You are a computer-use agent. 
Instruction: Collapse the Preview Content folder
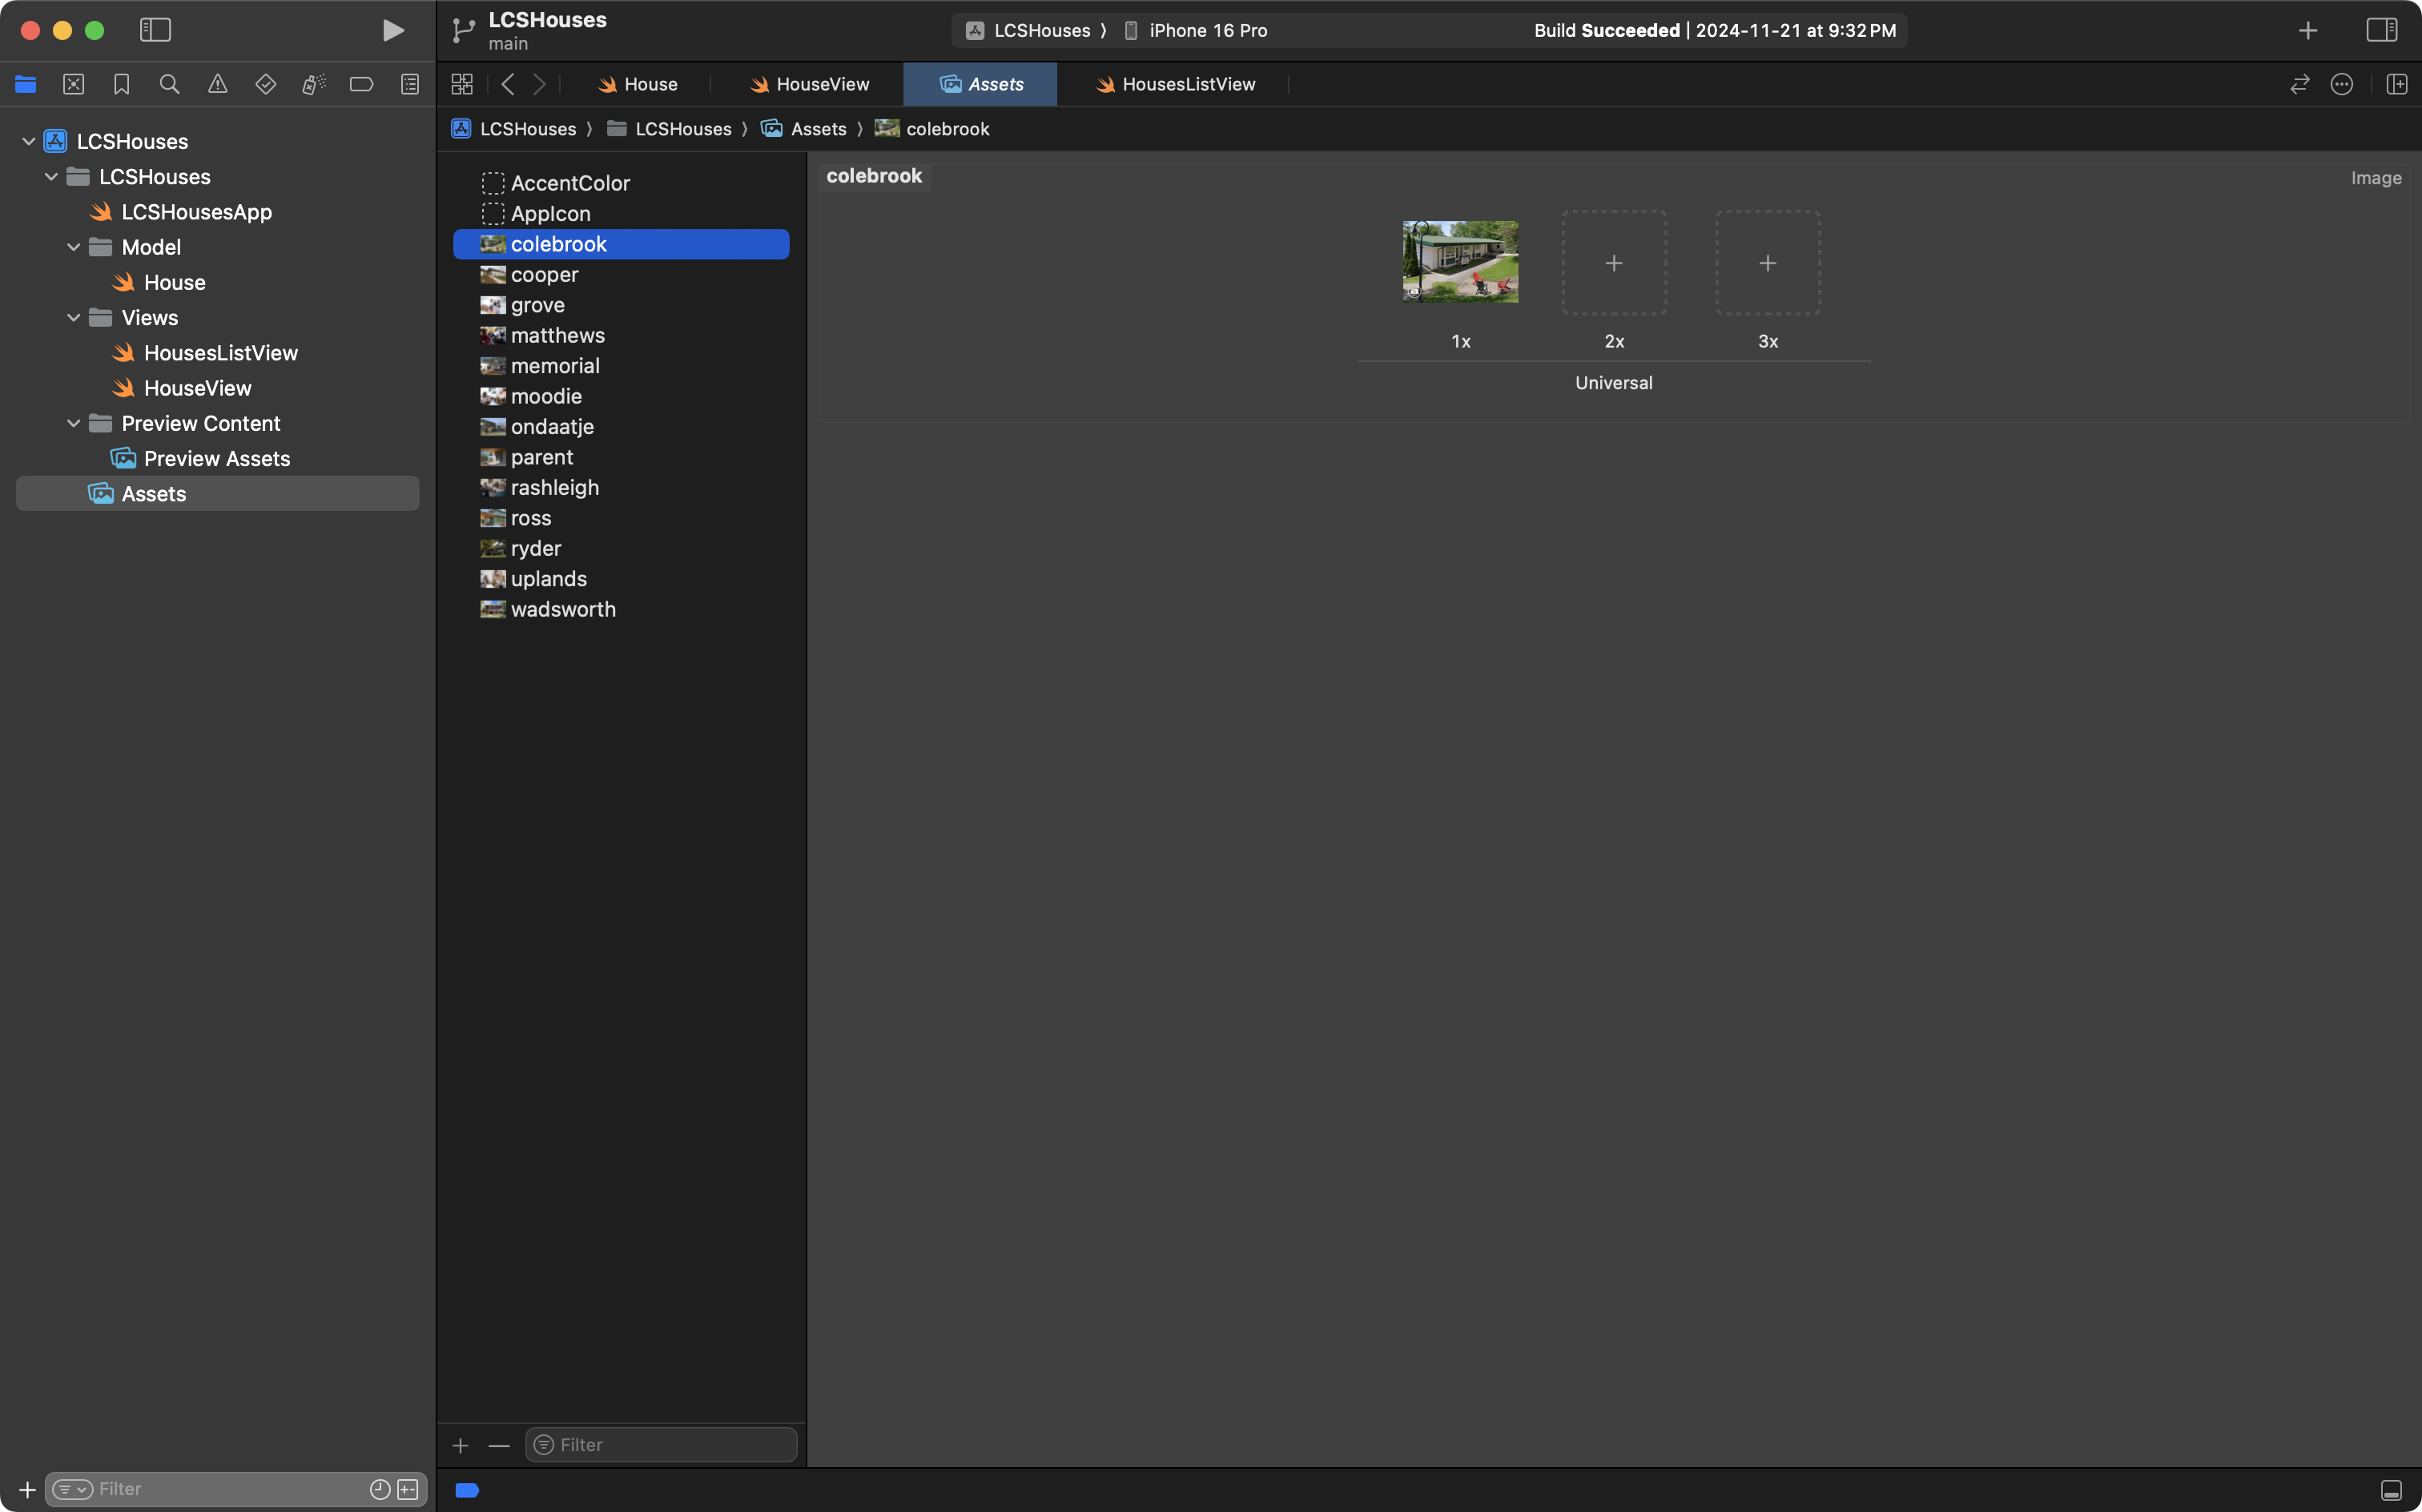coord(73,424)
